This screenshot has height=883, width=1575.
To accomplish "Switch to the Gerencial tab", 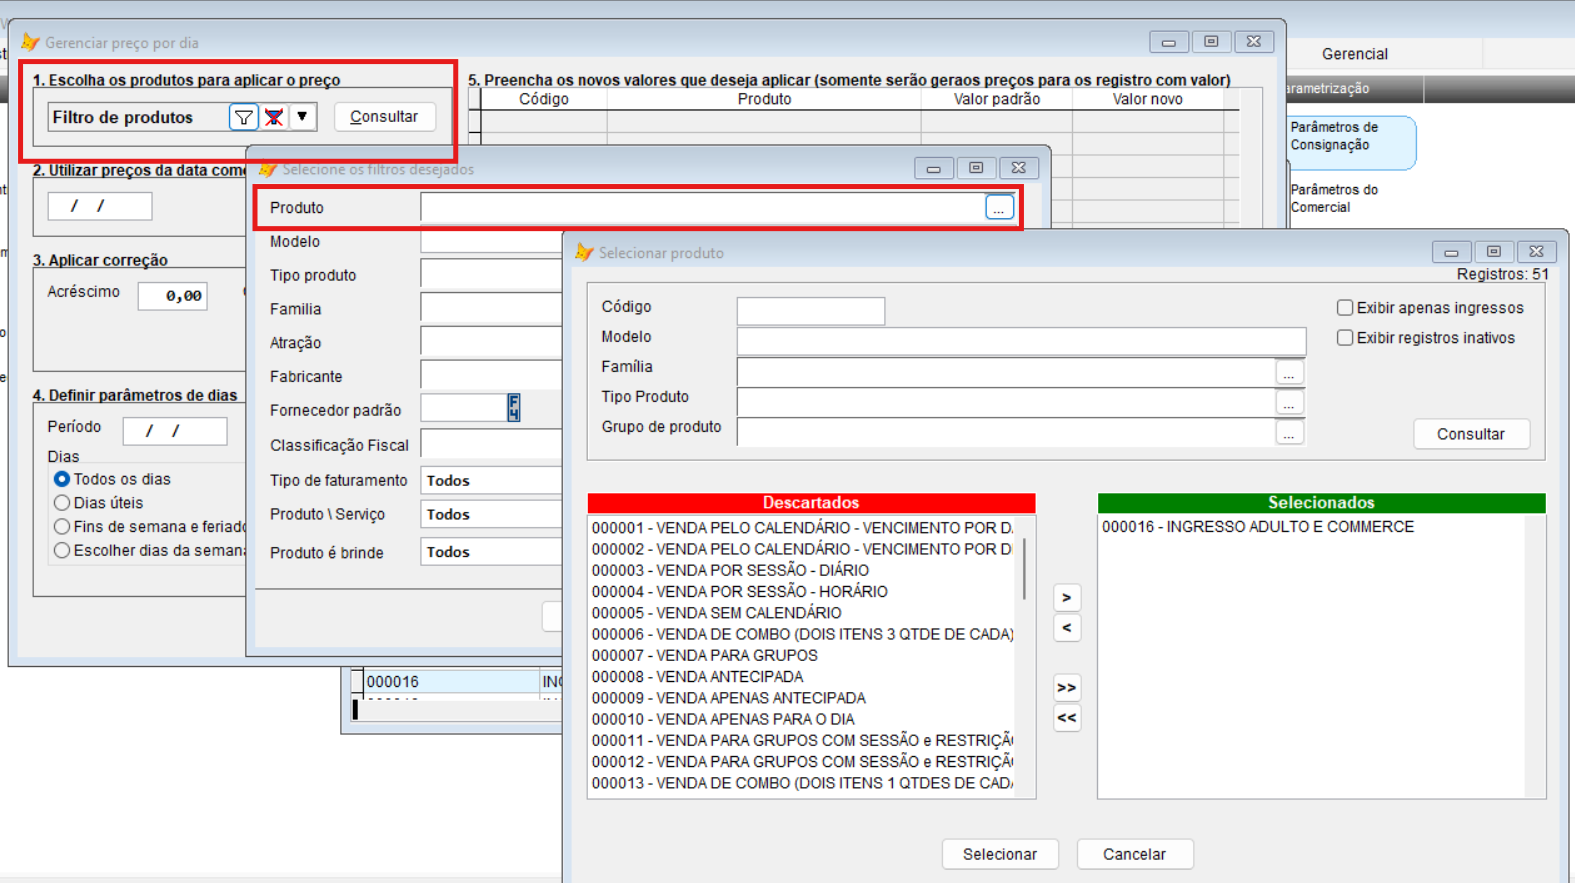I will 1354,54.
